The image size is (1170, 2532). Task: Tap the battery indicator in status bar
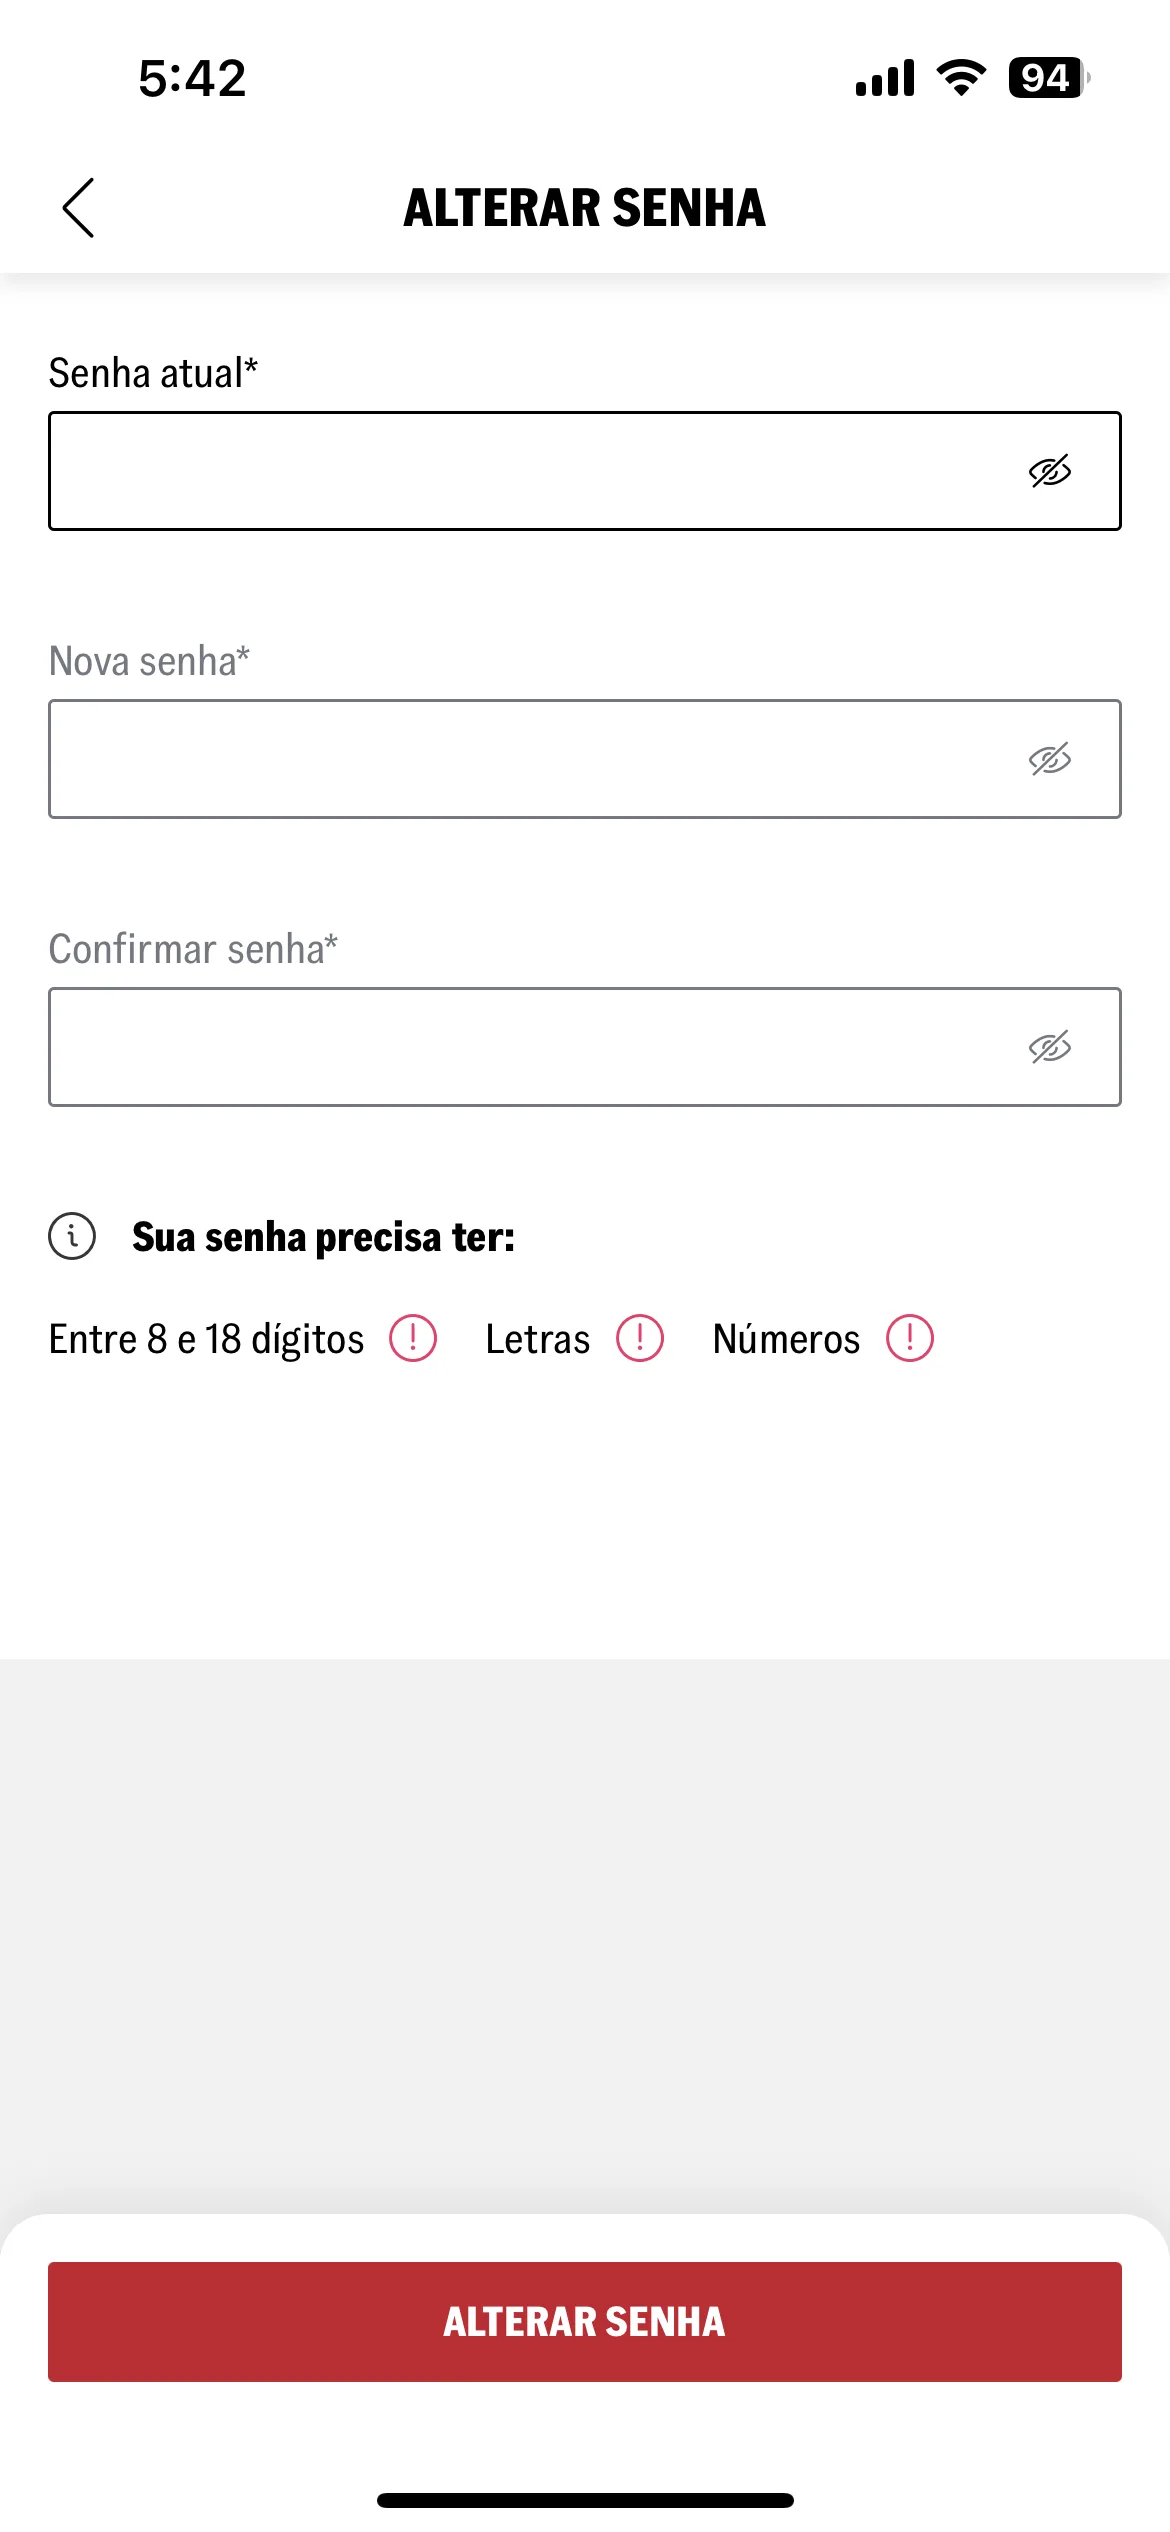(x=1049, y=78)
